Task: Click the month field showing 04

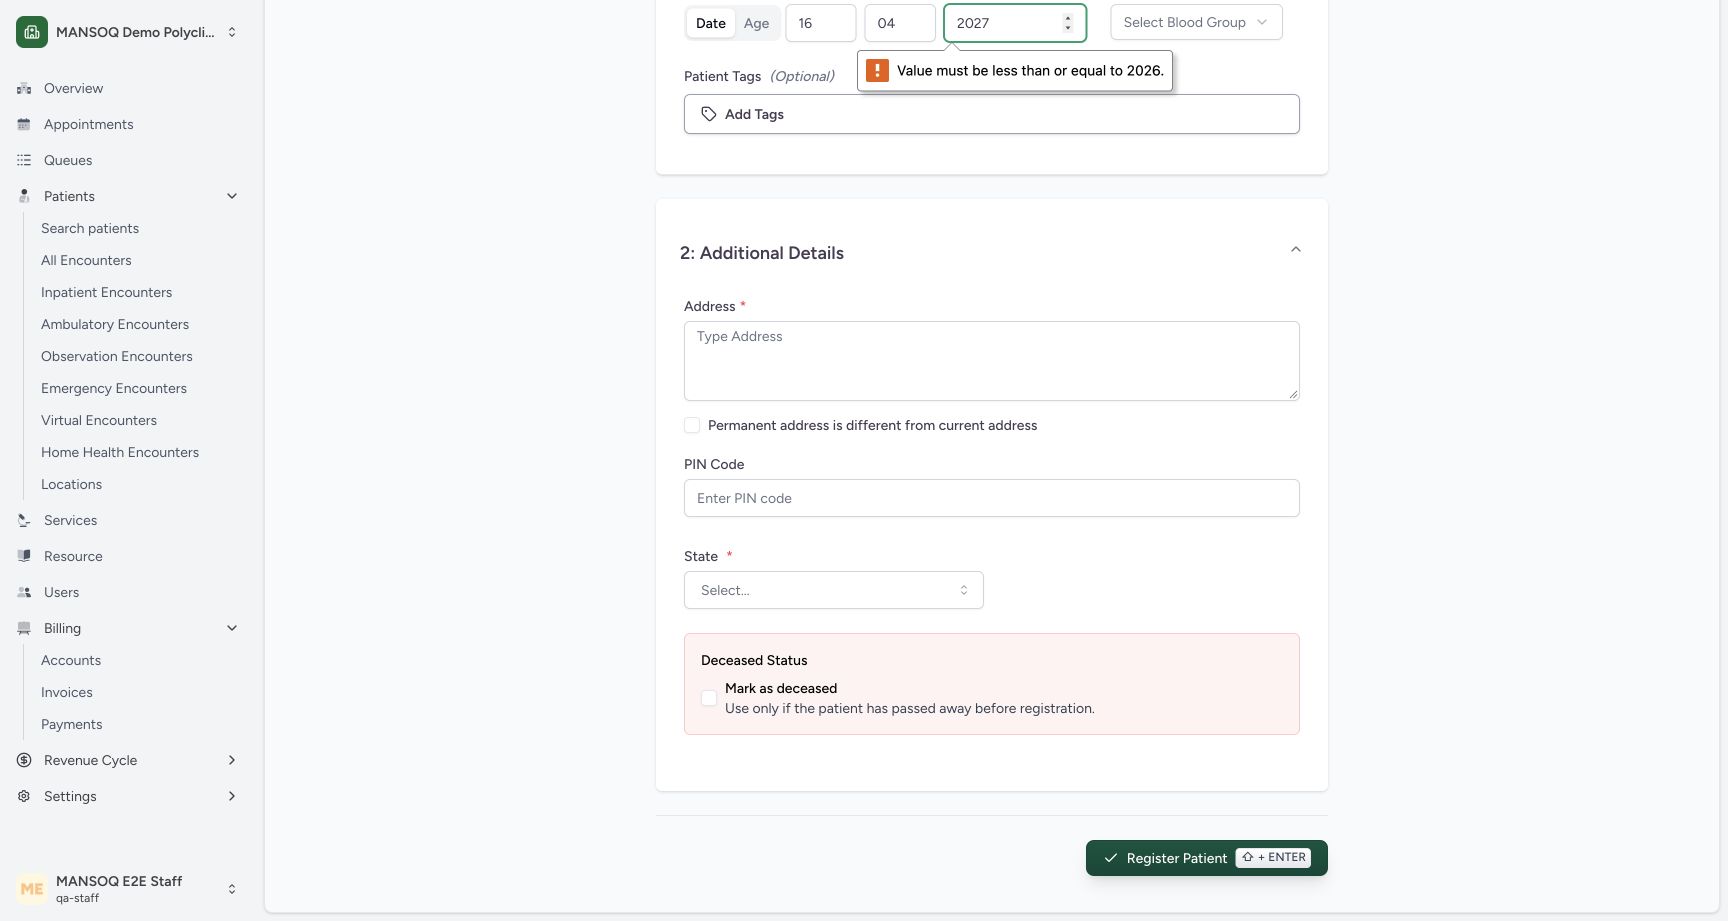Action: 900,23
